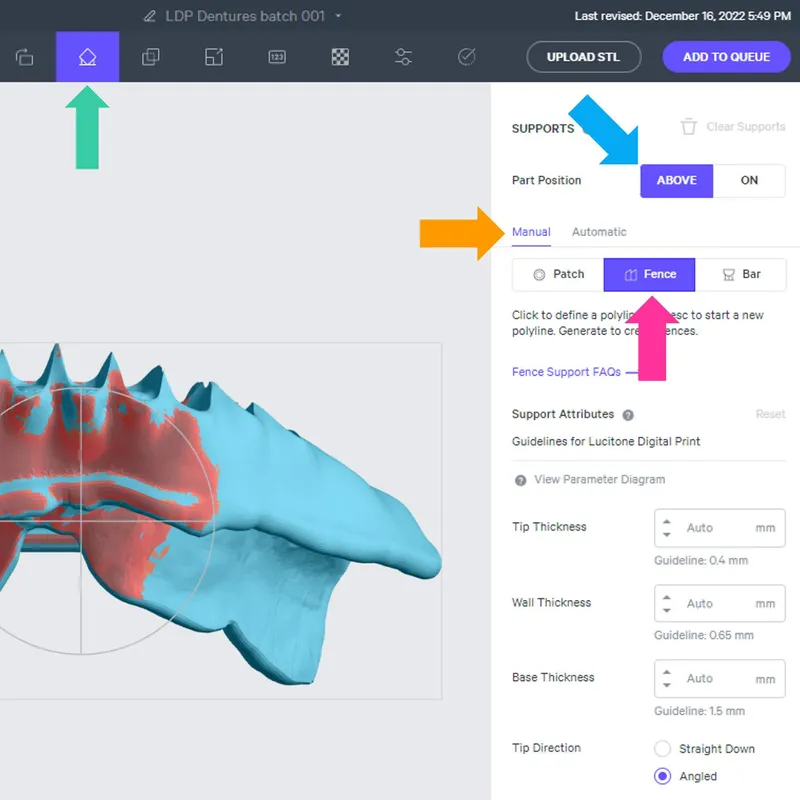
Task: Select the Angled tip direction option
Action: [x=661, y=776]
